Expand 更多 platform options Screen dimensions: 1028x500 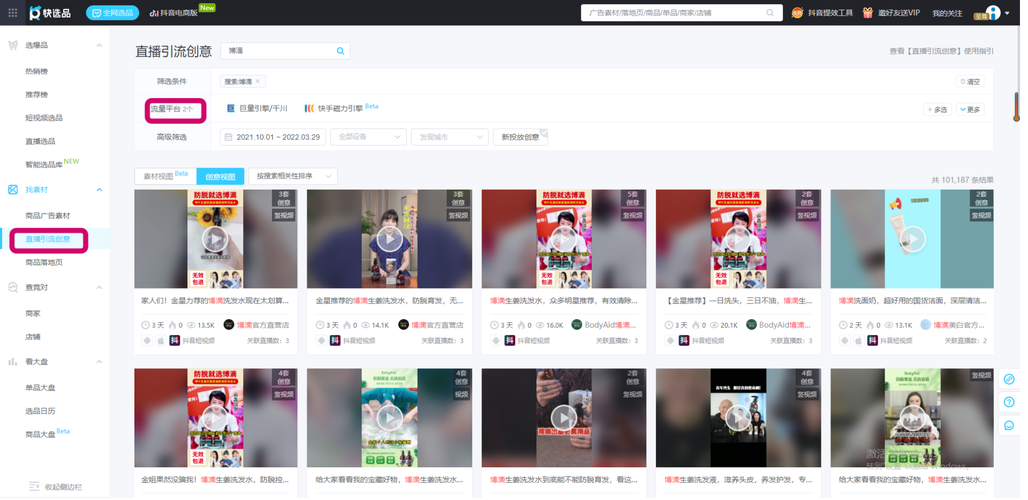970,109
